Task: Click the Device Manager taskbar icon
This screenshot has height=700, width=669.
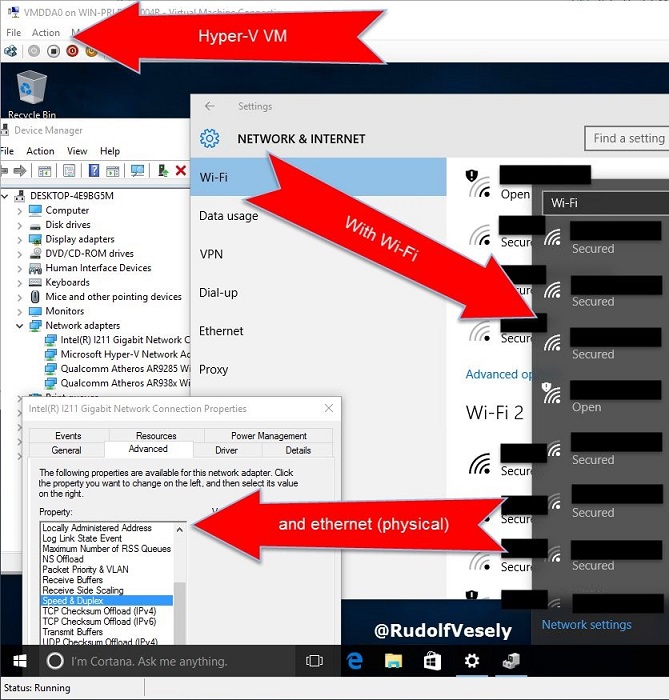Action: [511, 661]
